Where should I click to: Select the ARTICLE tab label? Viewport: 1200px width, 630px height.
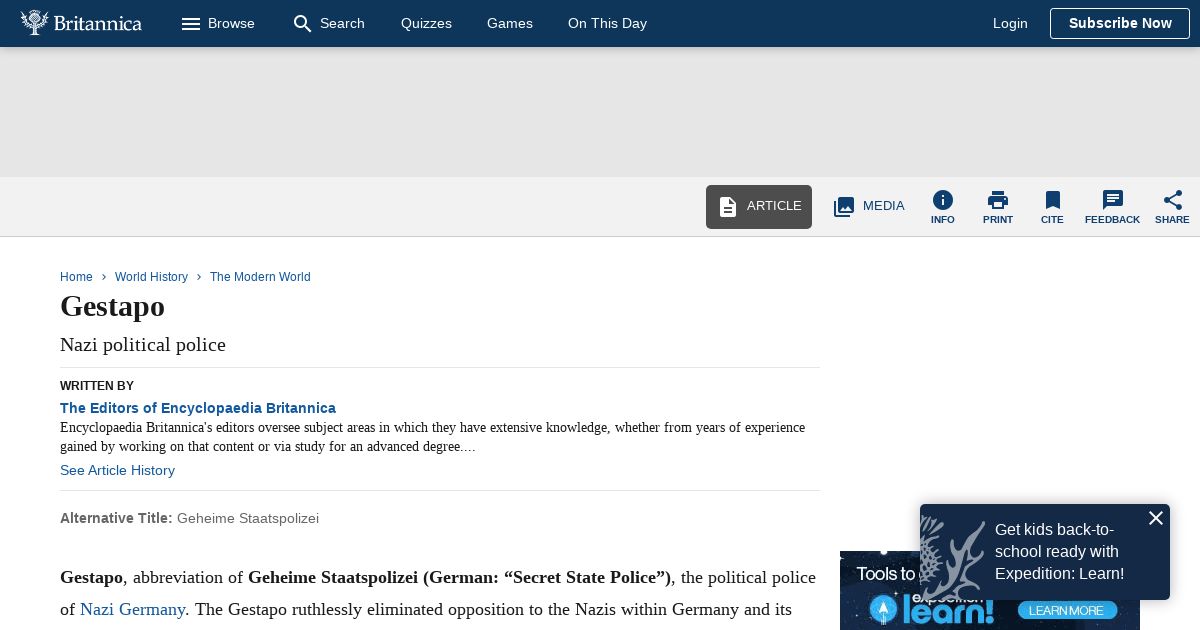click(774, 206)
